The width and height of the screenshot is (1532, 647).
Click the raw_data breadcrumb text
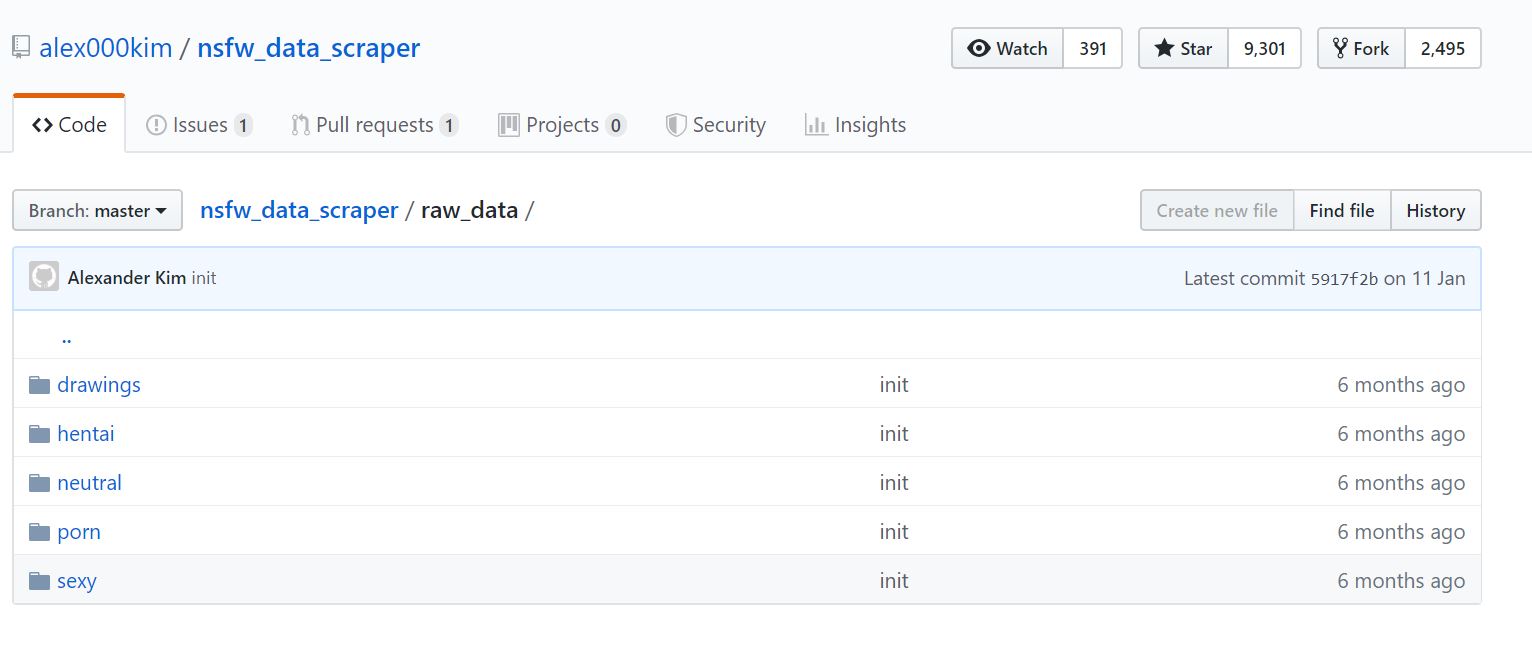[x=469, y=211]
